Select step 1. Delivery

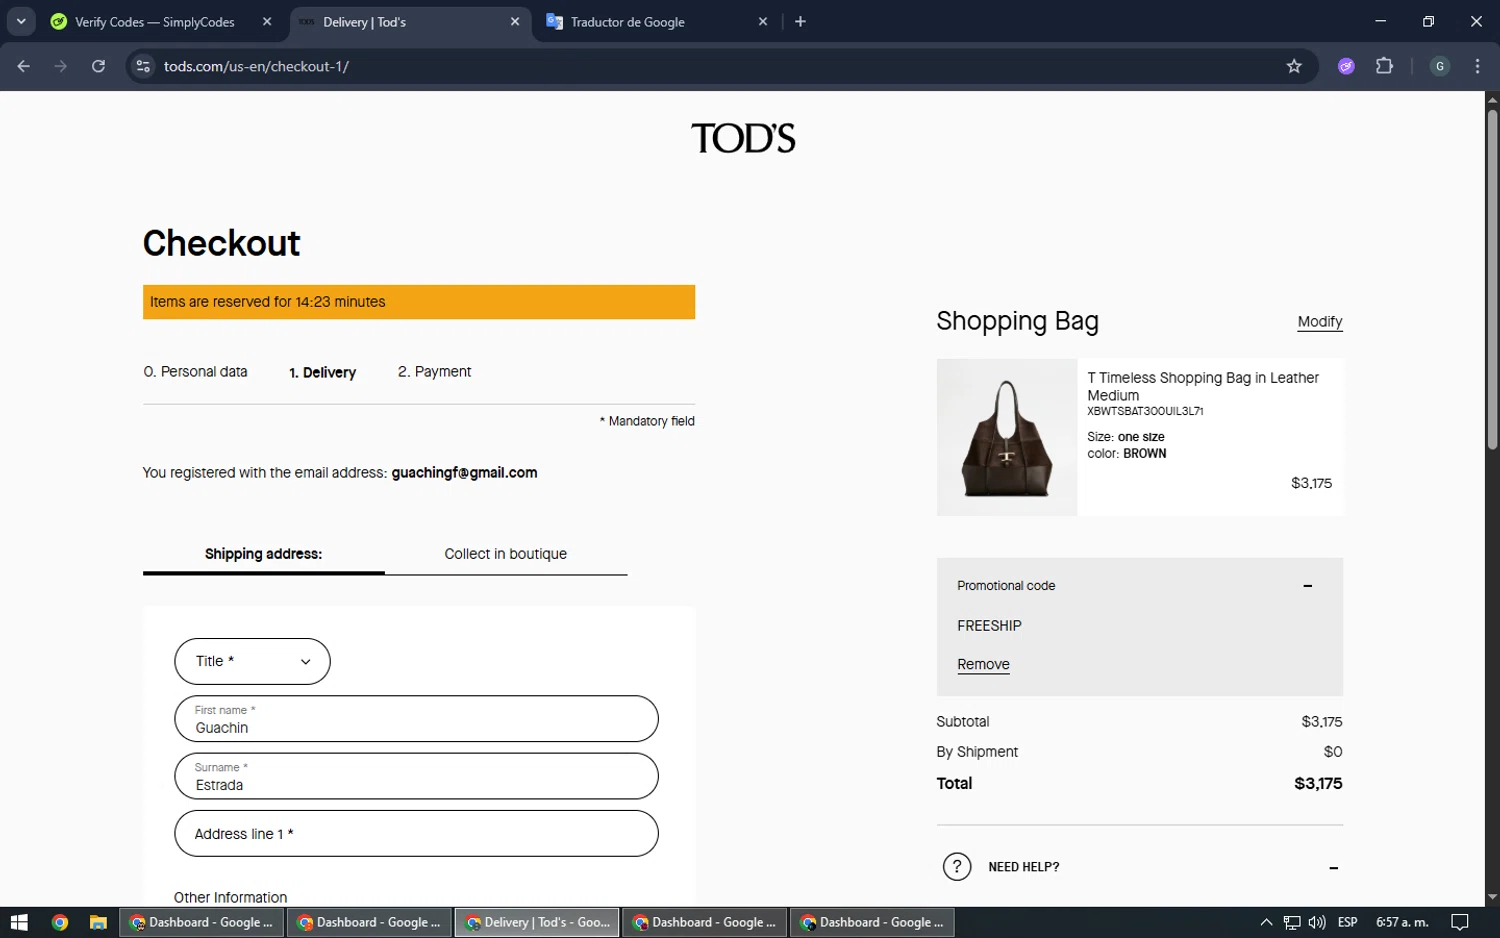click(322, 372)
